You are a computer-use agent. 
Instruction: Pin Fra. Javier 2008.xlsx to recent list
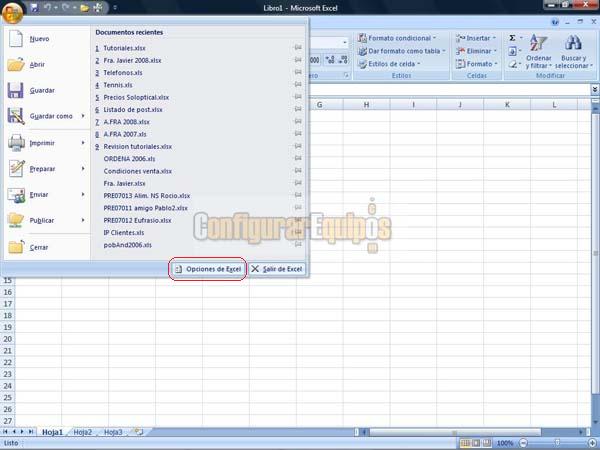click(x=298, y=60)
